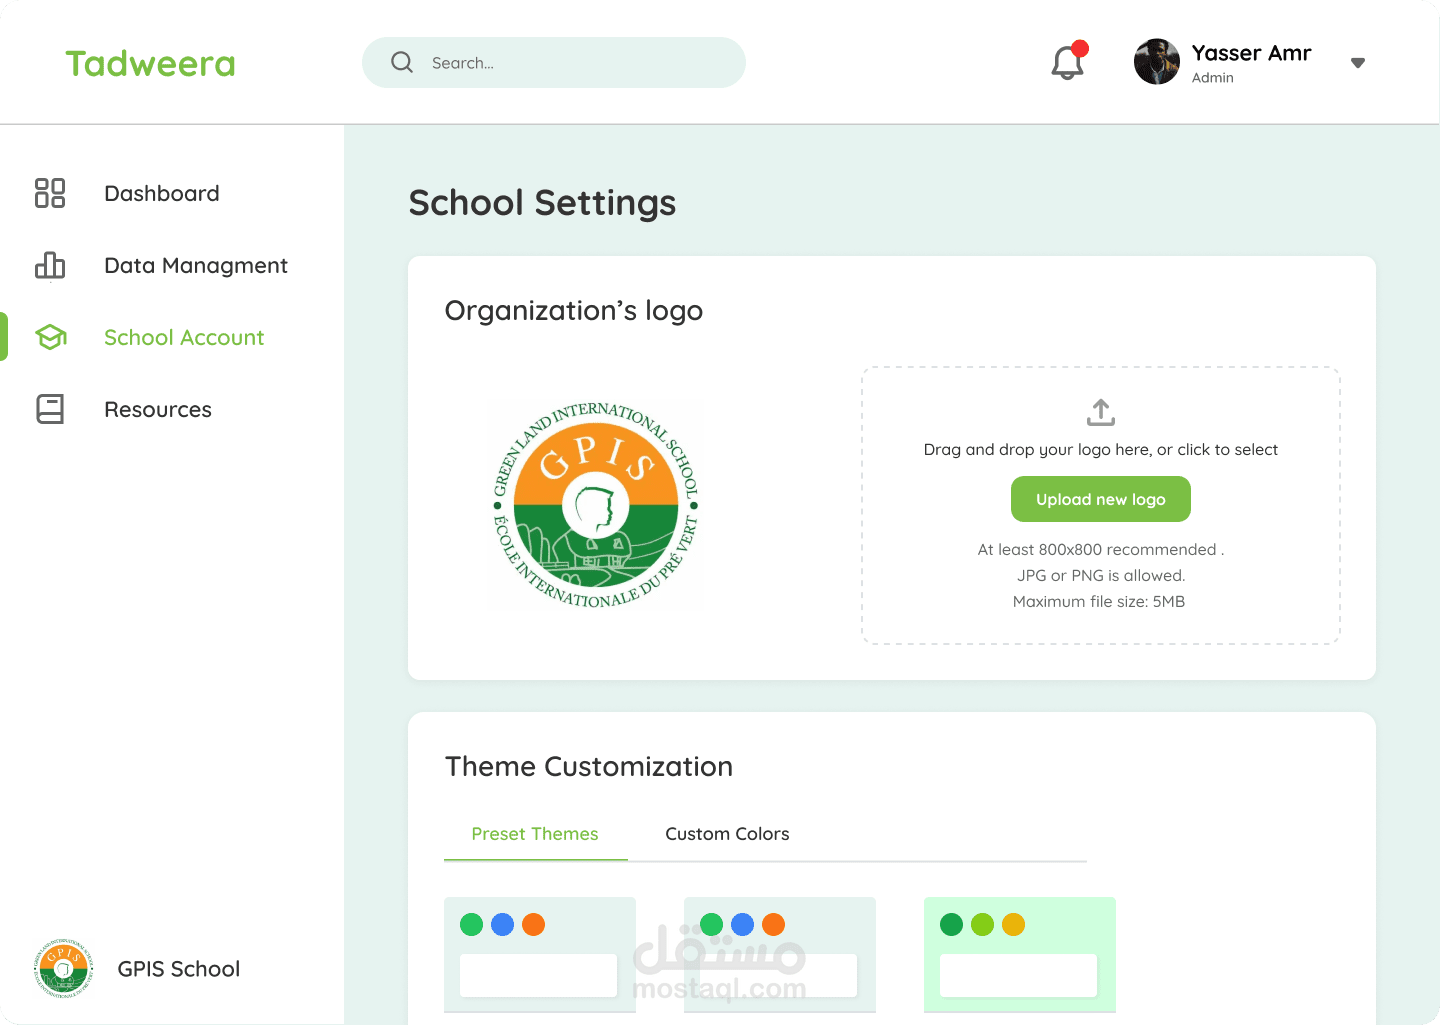Expand the user account dropdown arrow
The height and width of the screenshot is (1025, 1440).
[1358, 63]
